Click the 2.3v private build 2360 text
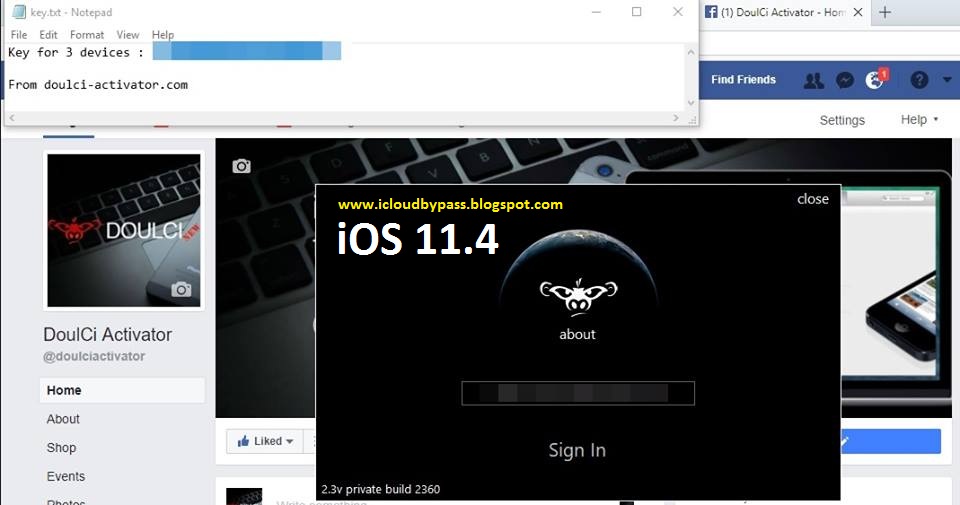This screenshot has height=505, width=960. 380,489
